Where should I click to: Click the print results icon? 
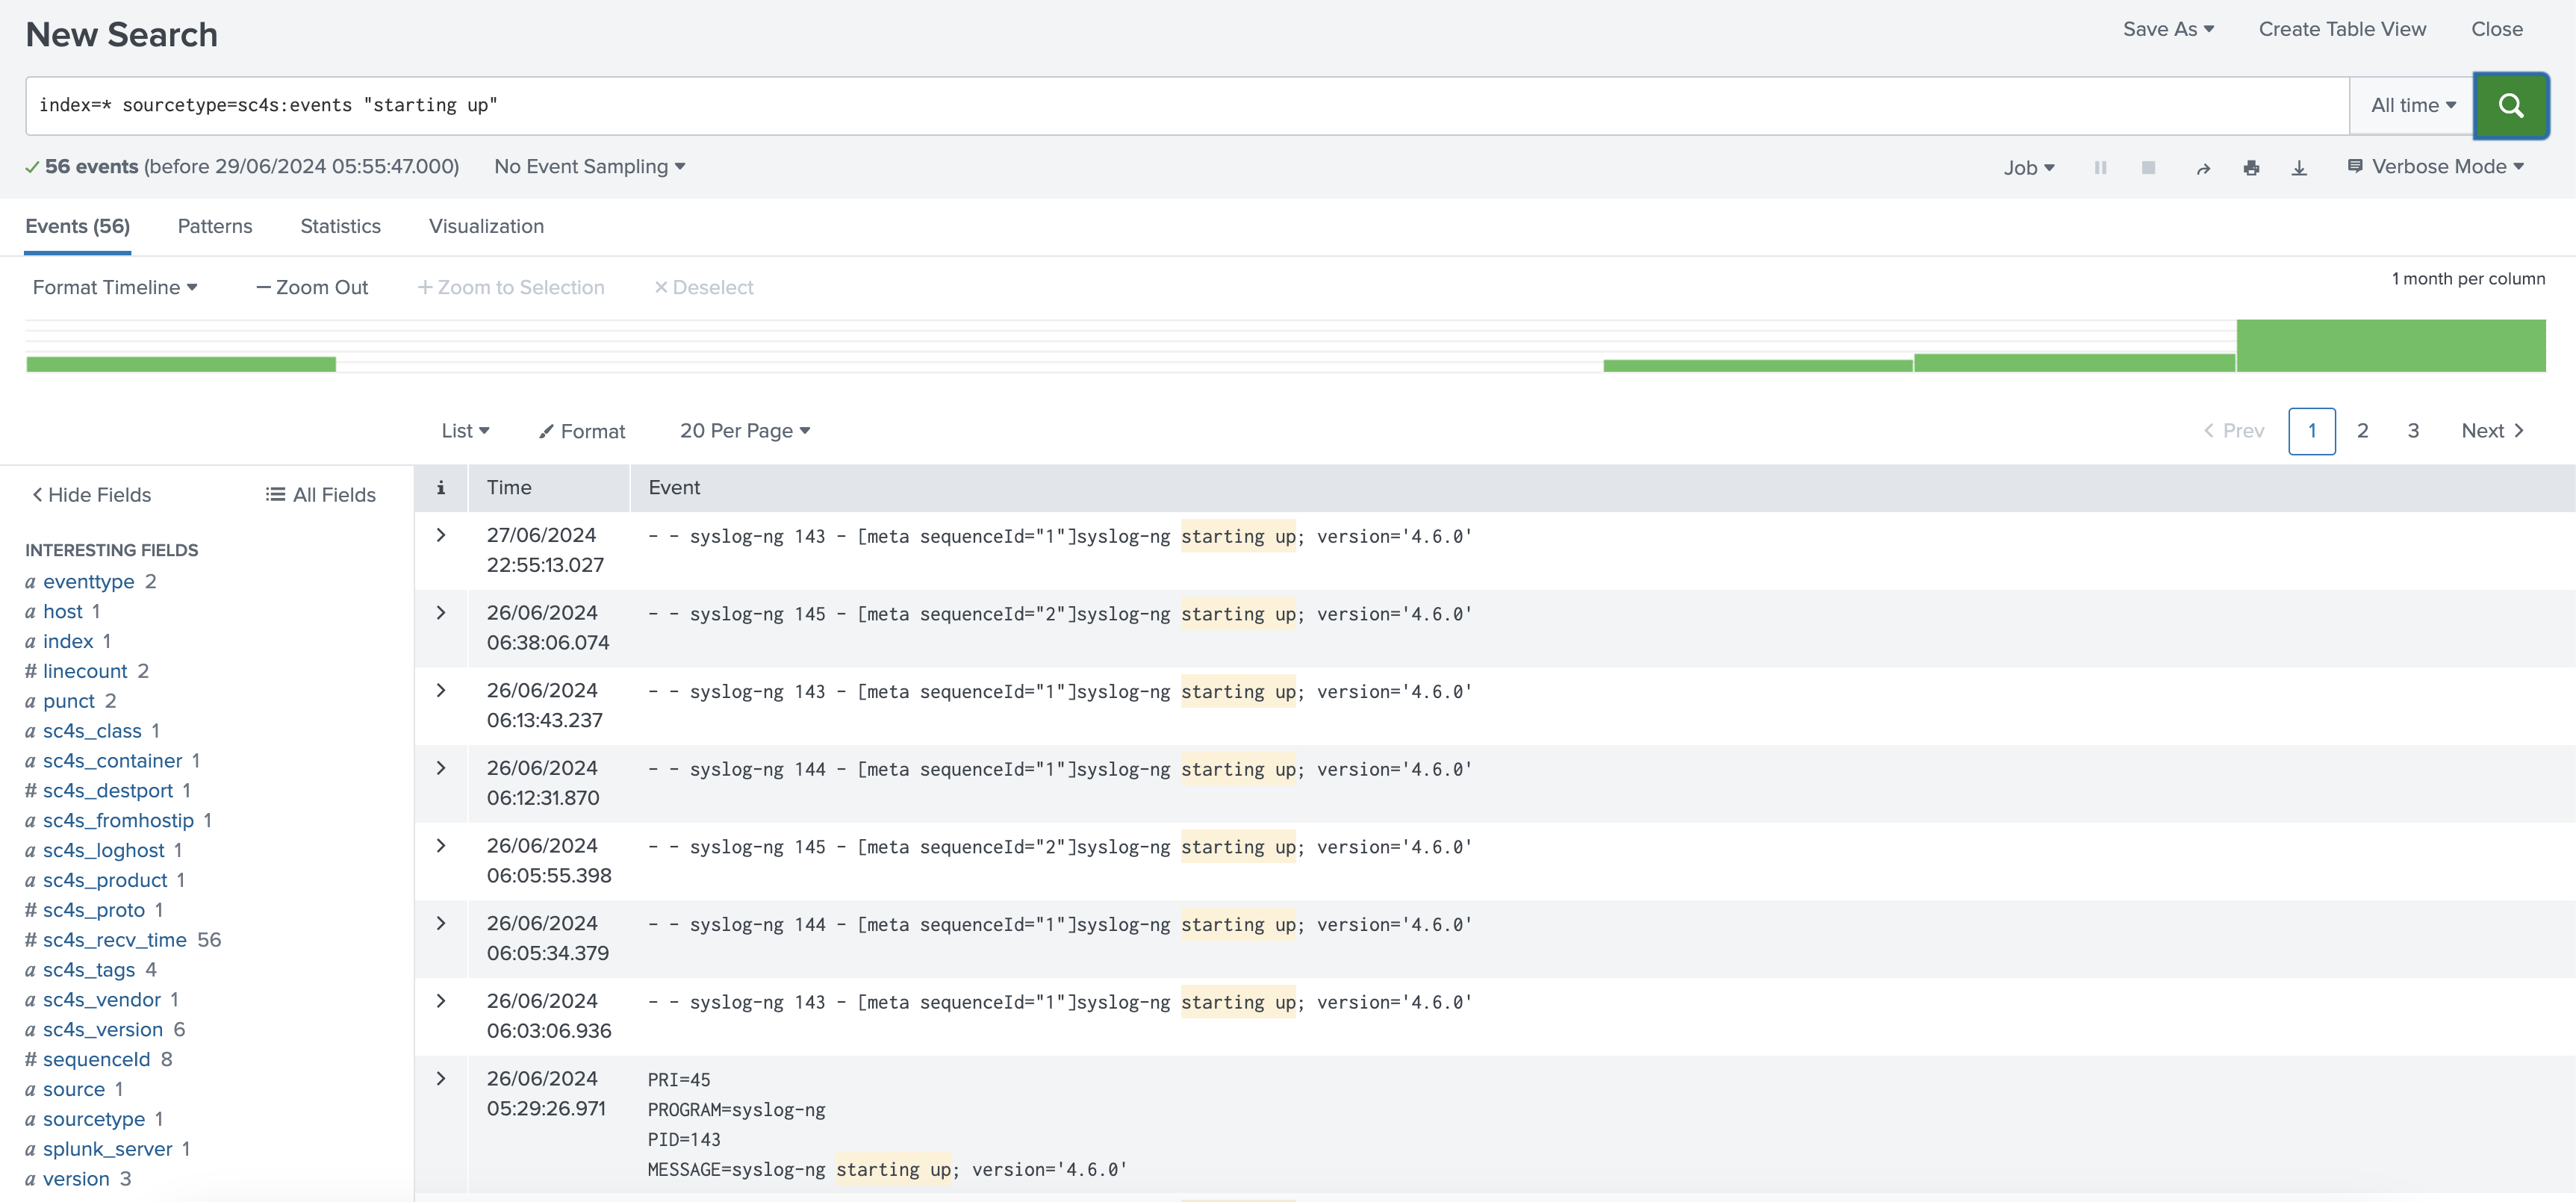click(2251, 168)
